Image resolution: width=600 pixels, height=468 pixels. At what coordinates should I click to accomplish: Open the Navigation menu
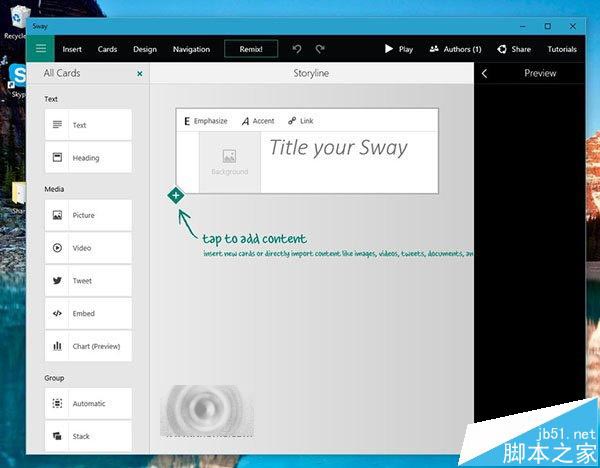[191, 49]
